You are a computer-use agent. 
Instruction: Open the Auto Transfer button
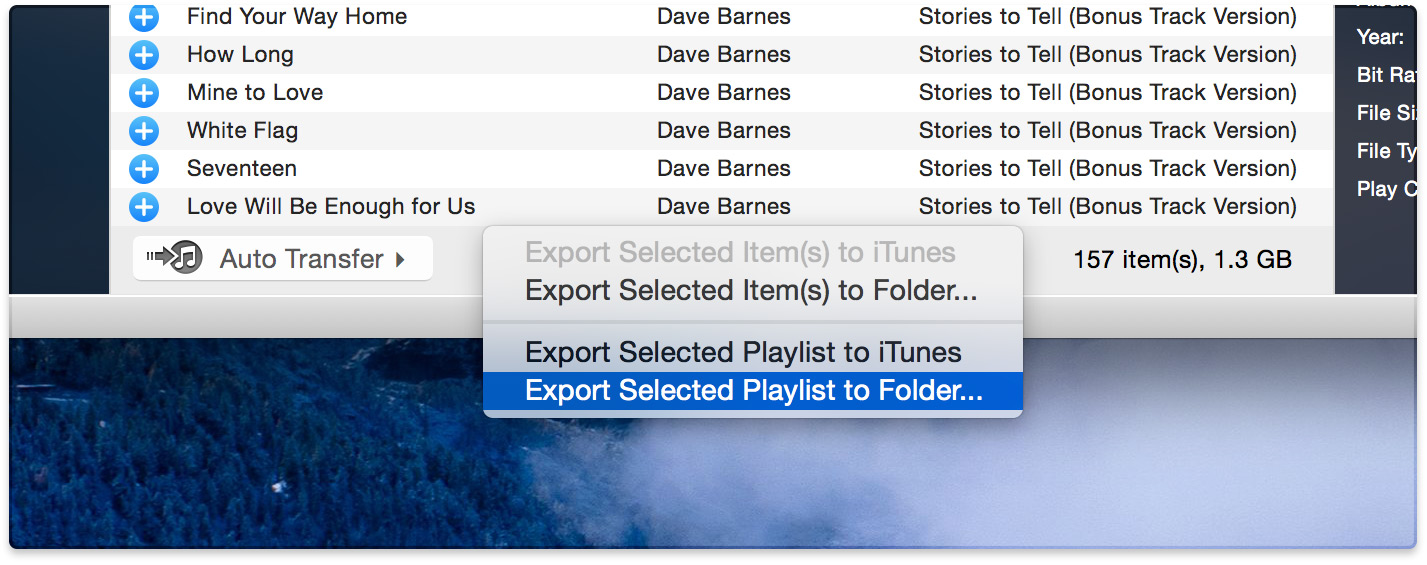[x=283, y=259]
